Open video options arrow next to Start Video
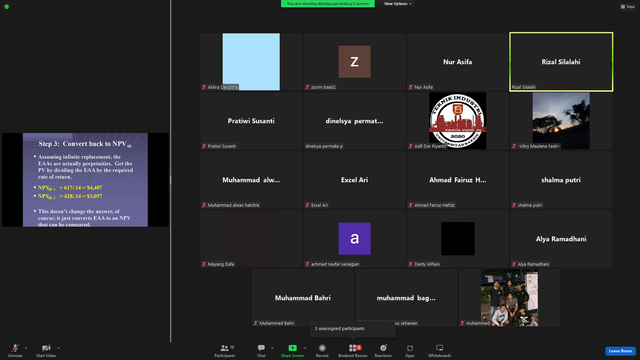 point(58,348)
